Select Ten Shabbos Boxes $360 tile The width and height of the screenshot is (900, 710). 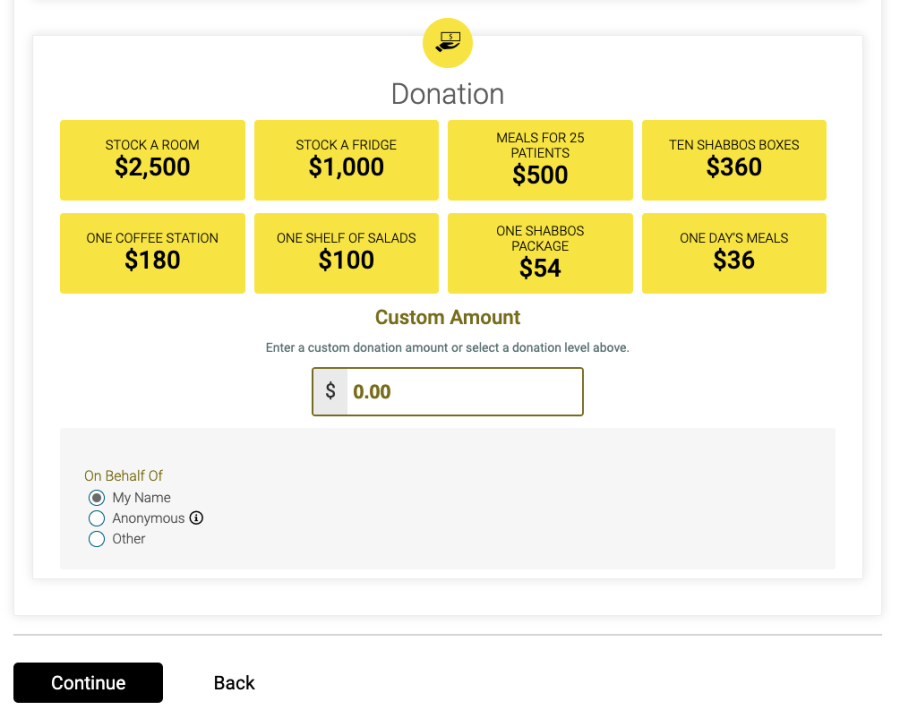(x=734, y=160)
